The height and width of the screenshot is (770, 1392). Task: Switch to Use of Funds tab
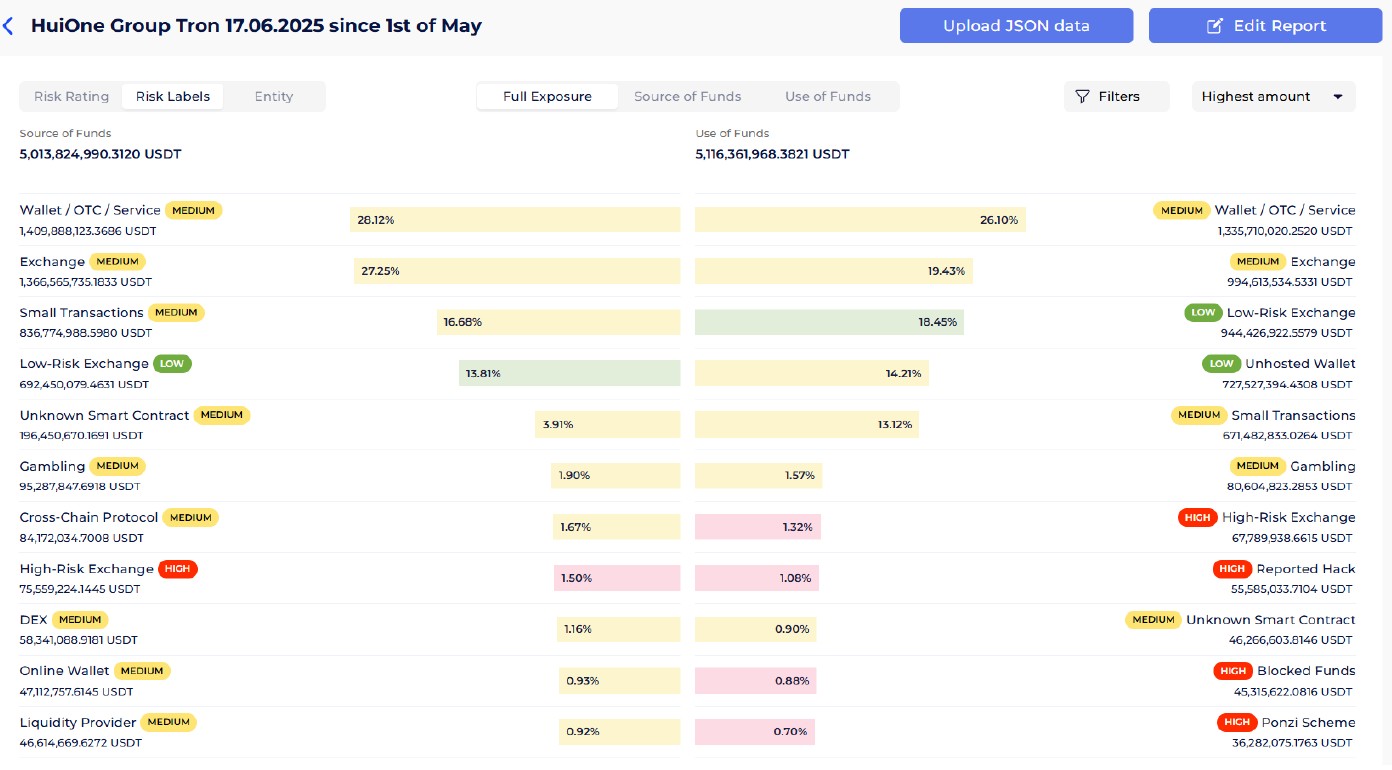click(827, 97)
